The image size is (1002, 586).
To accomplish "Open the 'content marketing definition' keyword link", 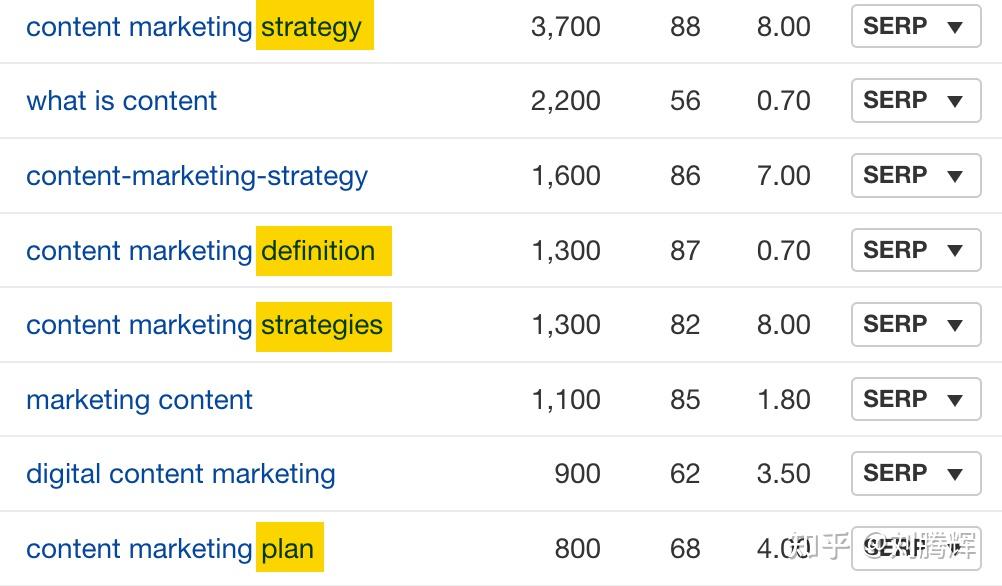I will pos(139,251).
